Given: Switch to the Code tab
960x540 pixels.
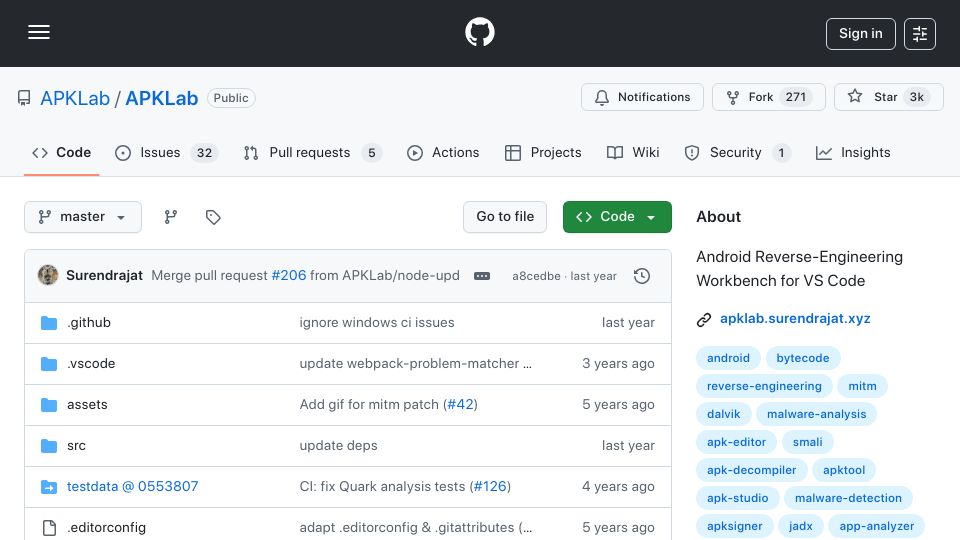Looking at the screenshot, I should pos(61,152).
